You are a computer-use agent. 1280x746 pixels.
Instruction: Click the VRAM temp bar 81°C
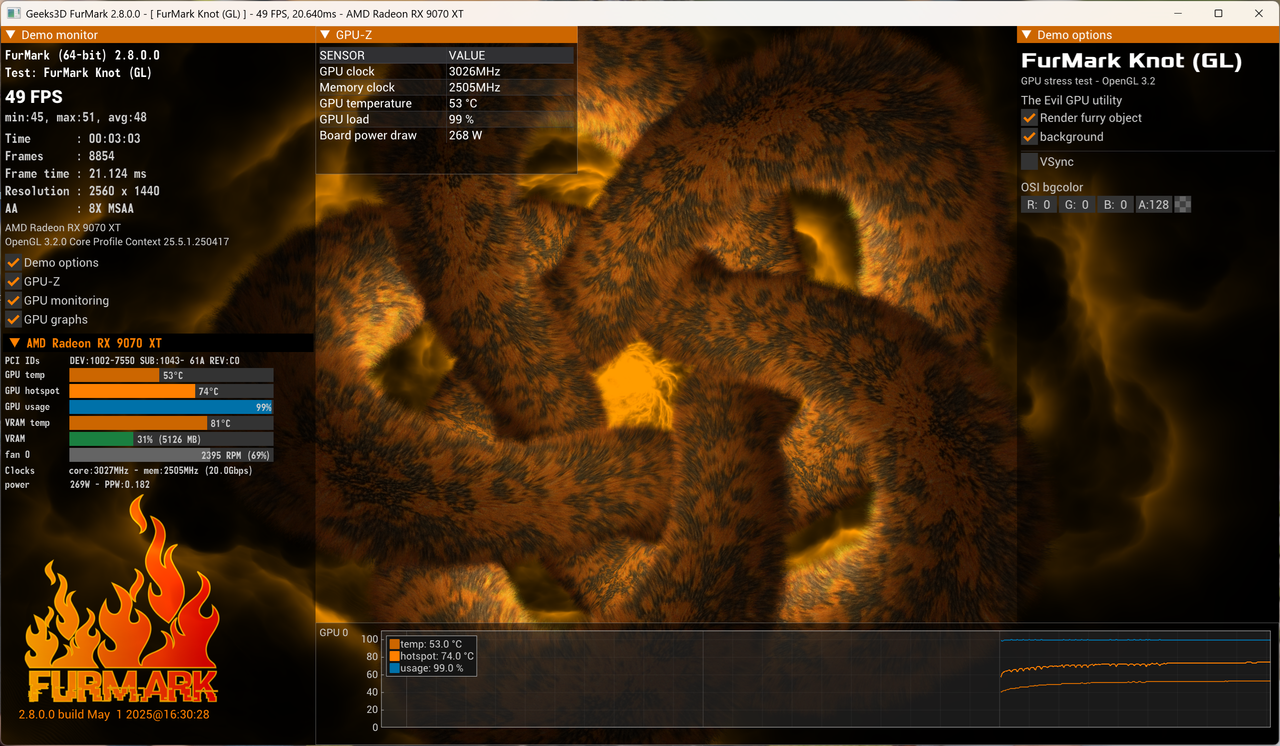(171, 423)
